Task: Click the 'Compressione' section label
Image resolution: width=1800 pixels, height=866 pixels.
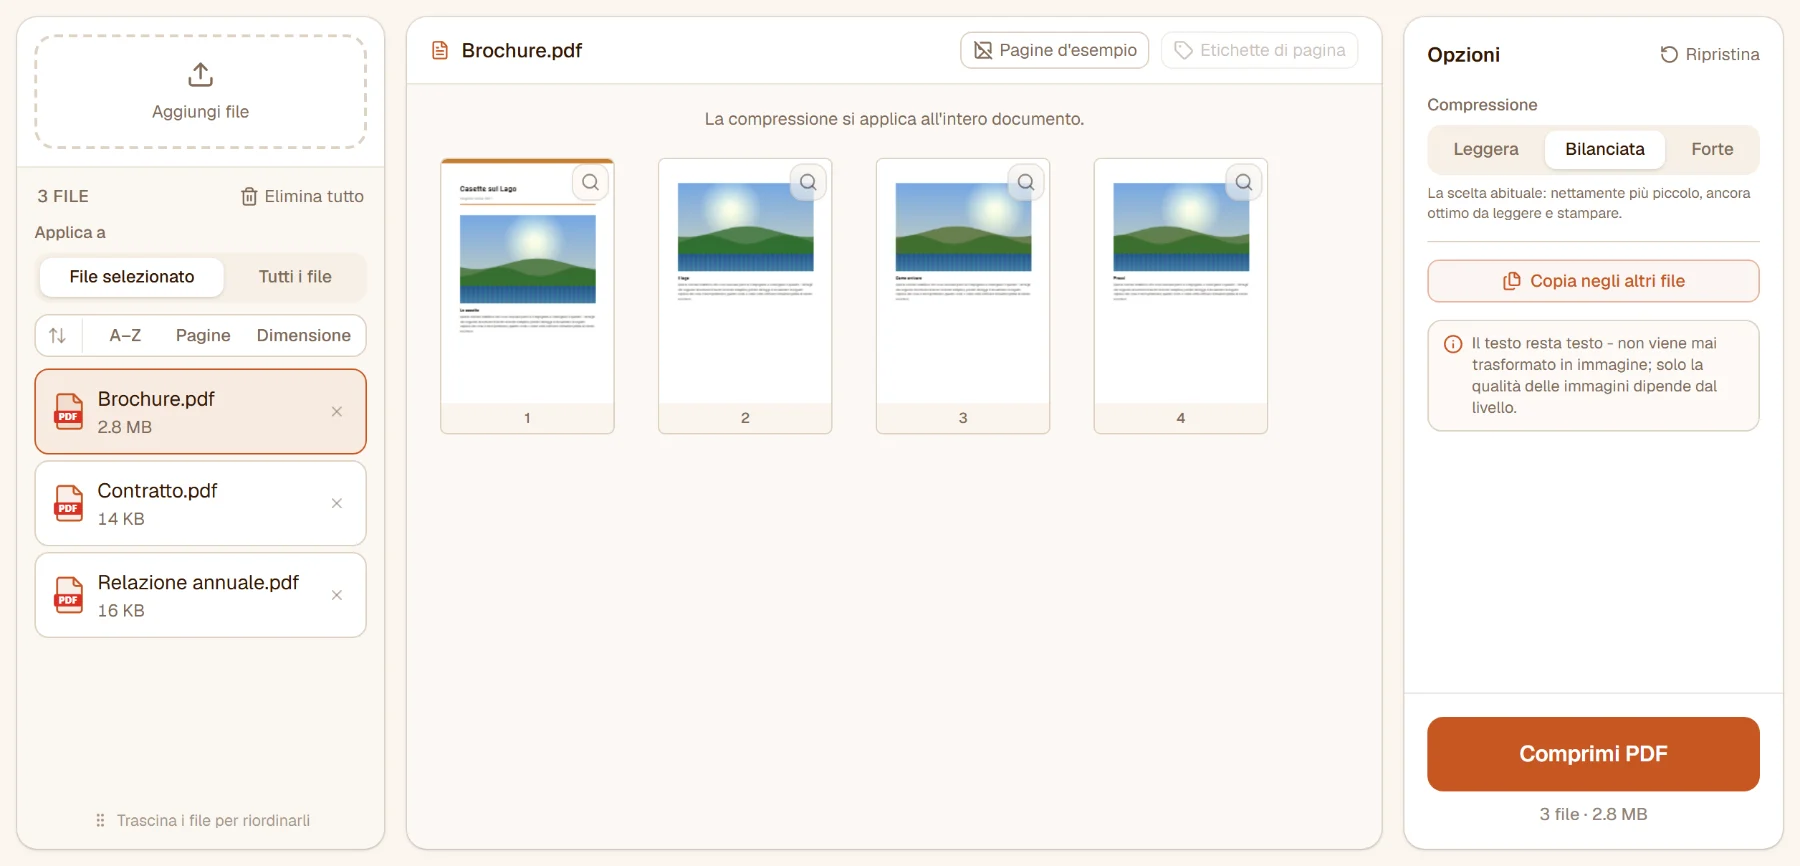Action: click(x=1482, y=105)
